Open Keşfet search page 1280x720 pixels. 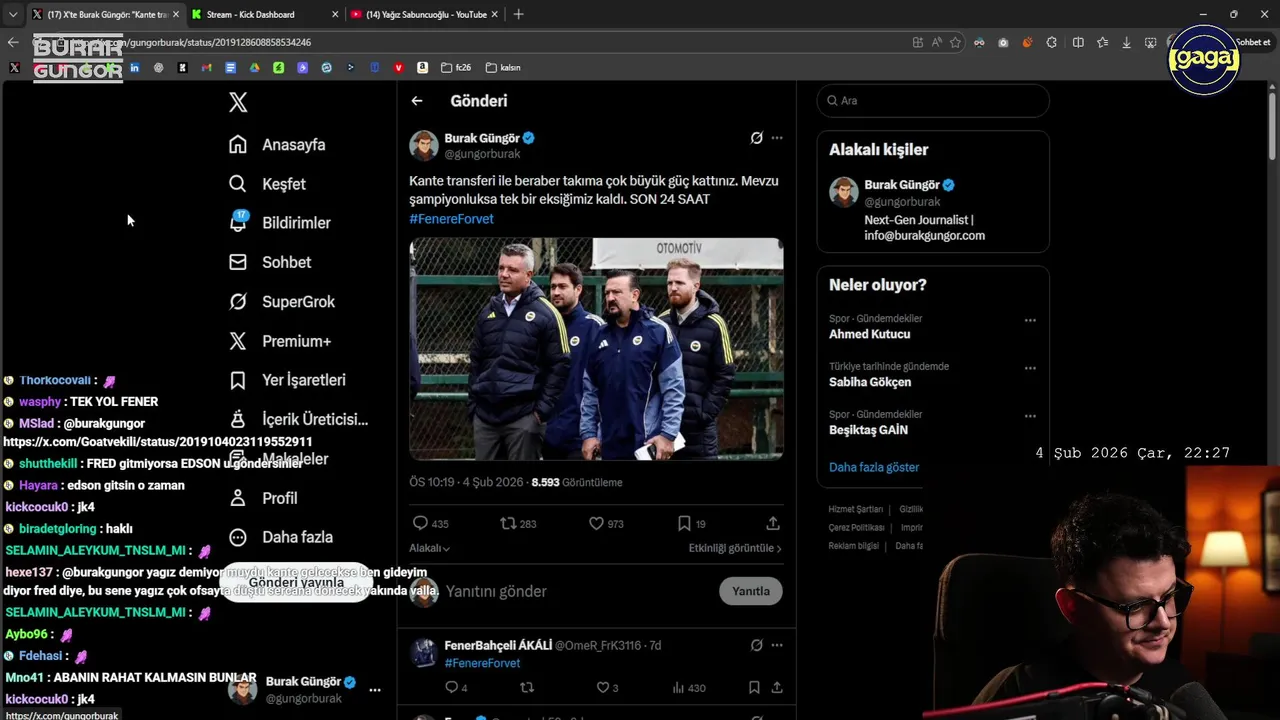(x=267, y=184)
